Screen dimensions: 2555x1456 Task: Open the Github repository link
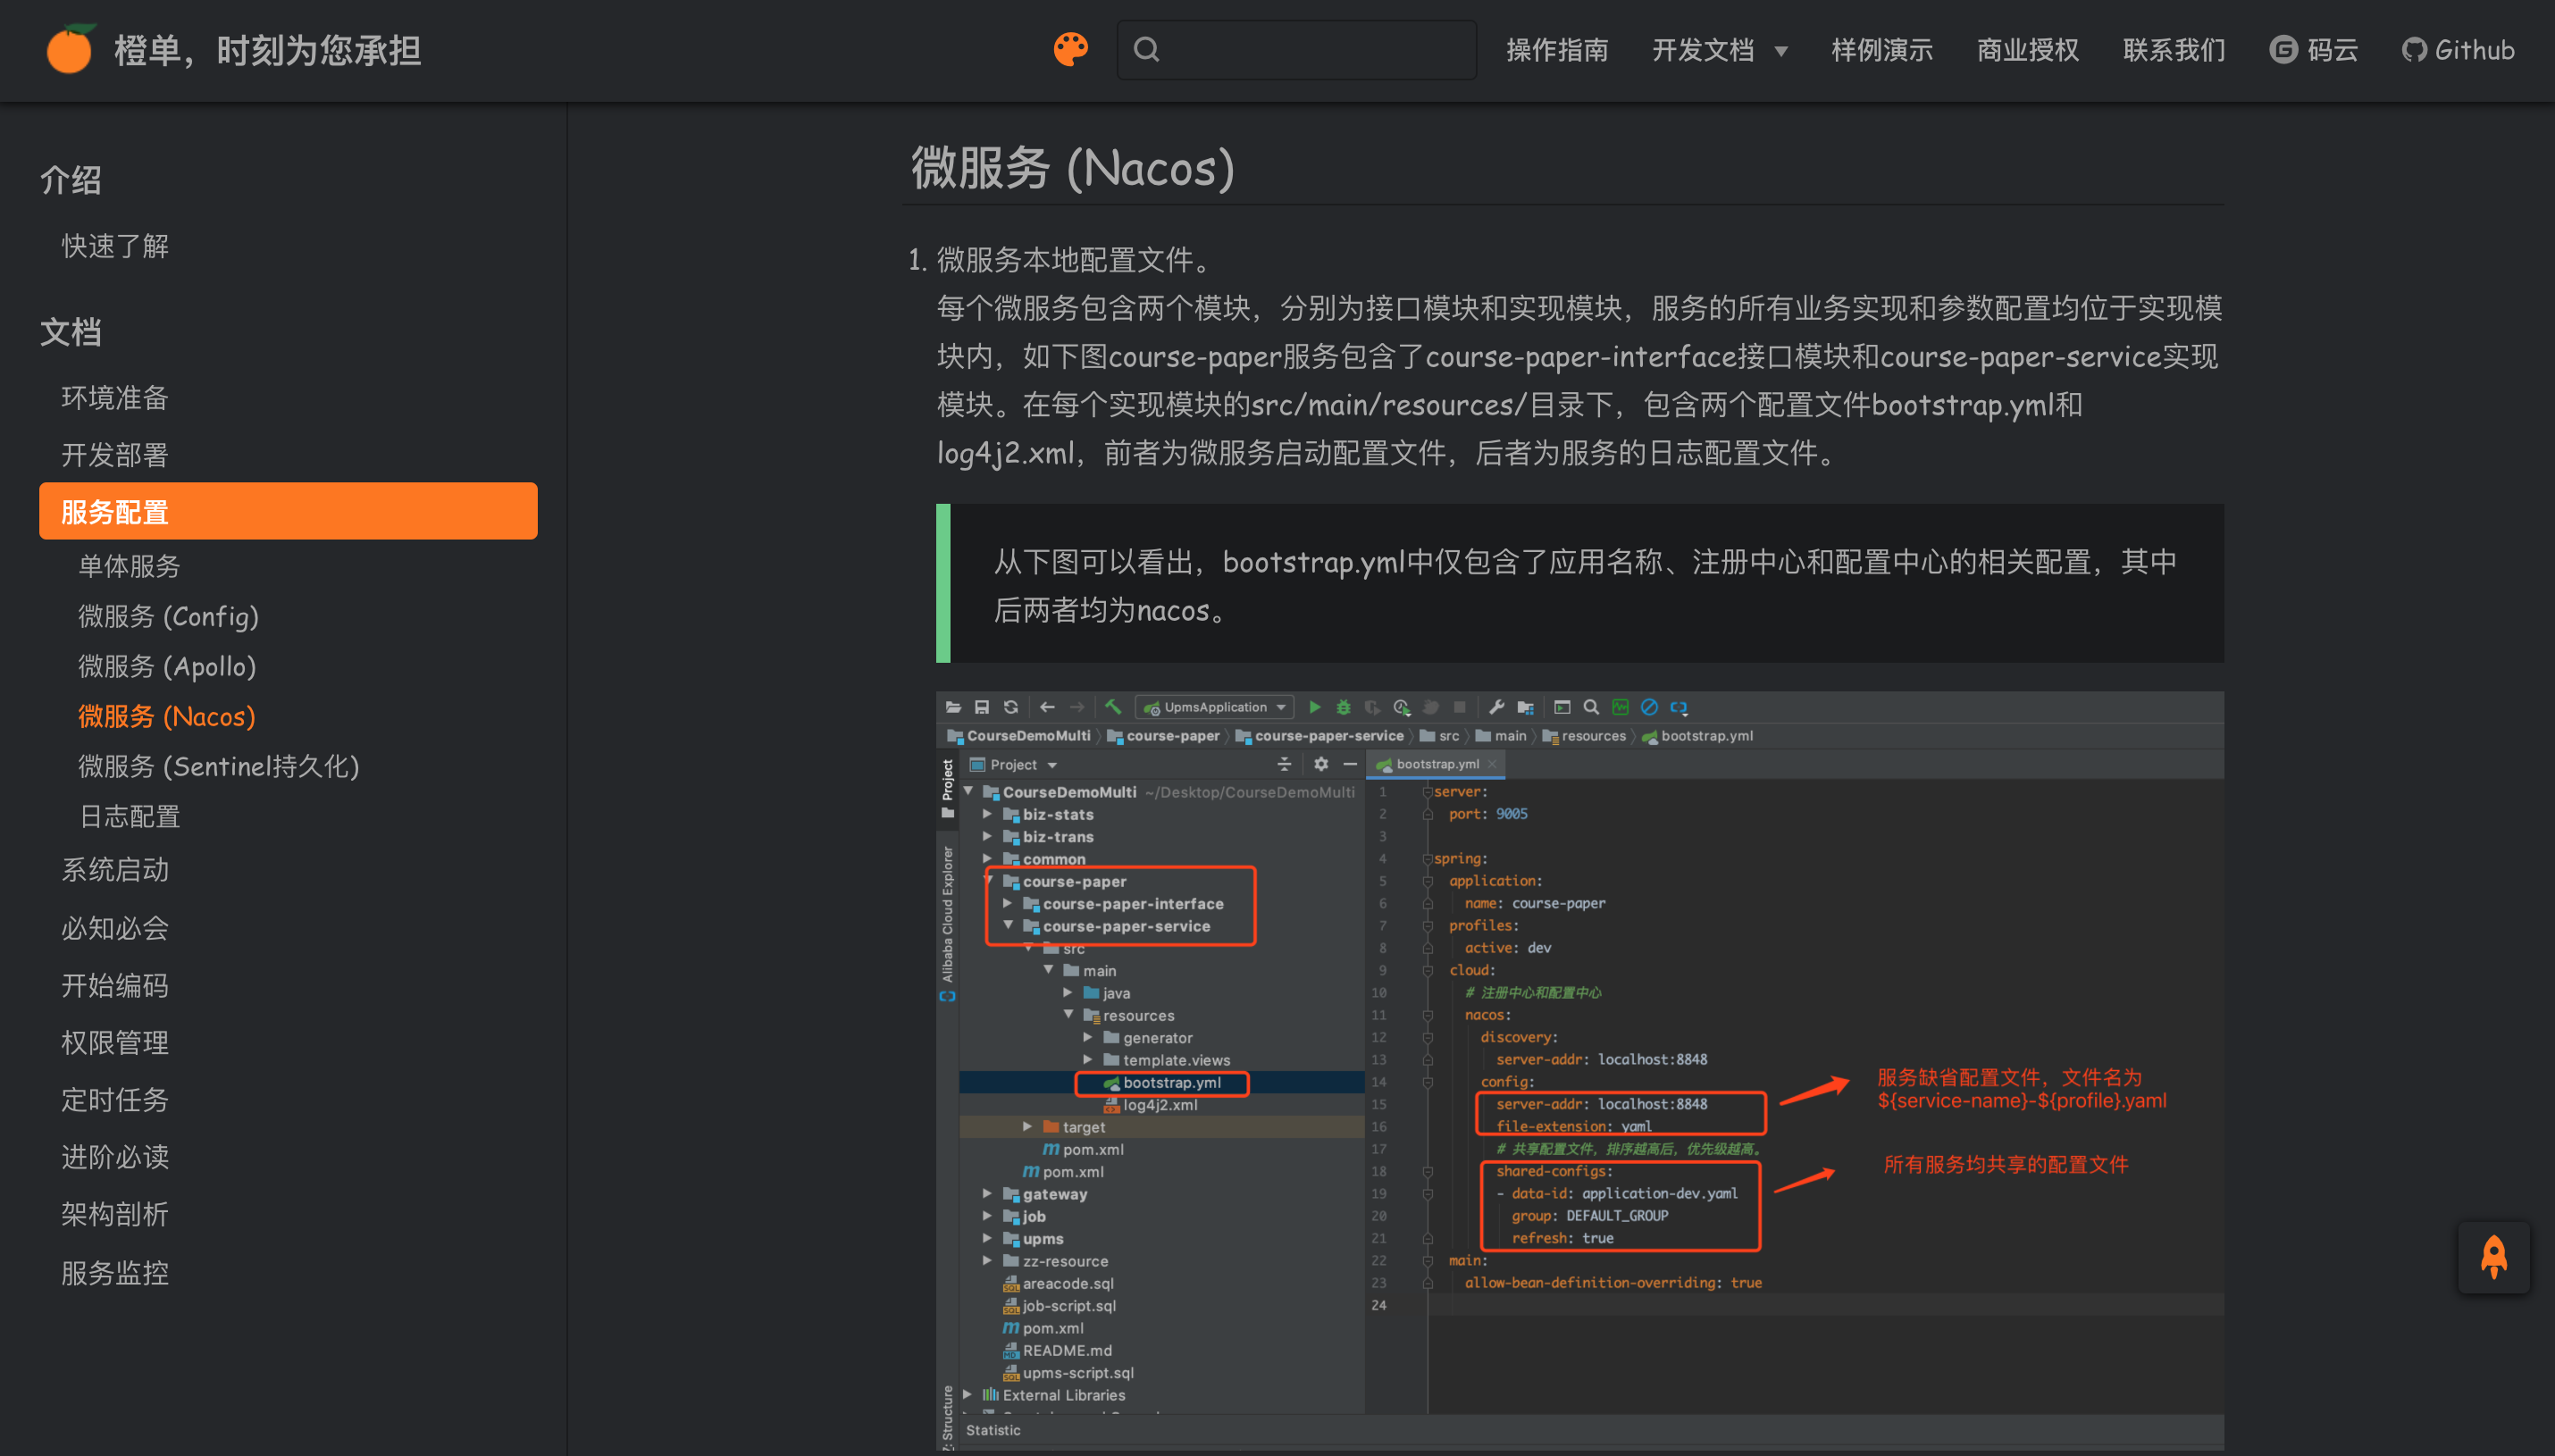2458,50
